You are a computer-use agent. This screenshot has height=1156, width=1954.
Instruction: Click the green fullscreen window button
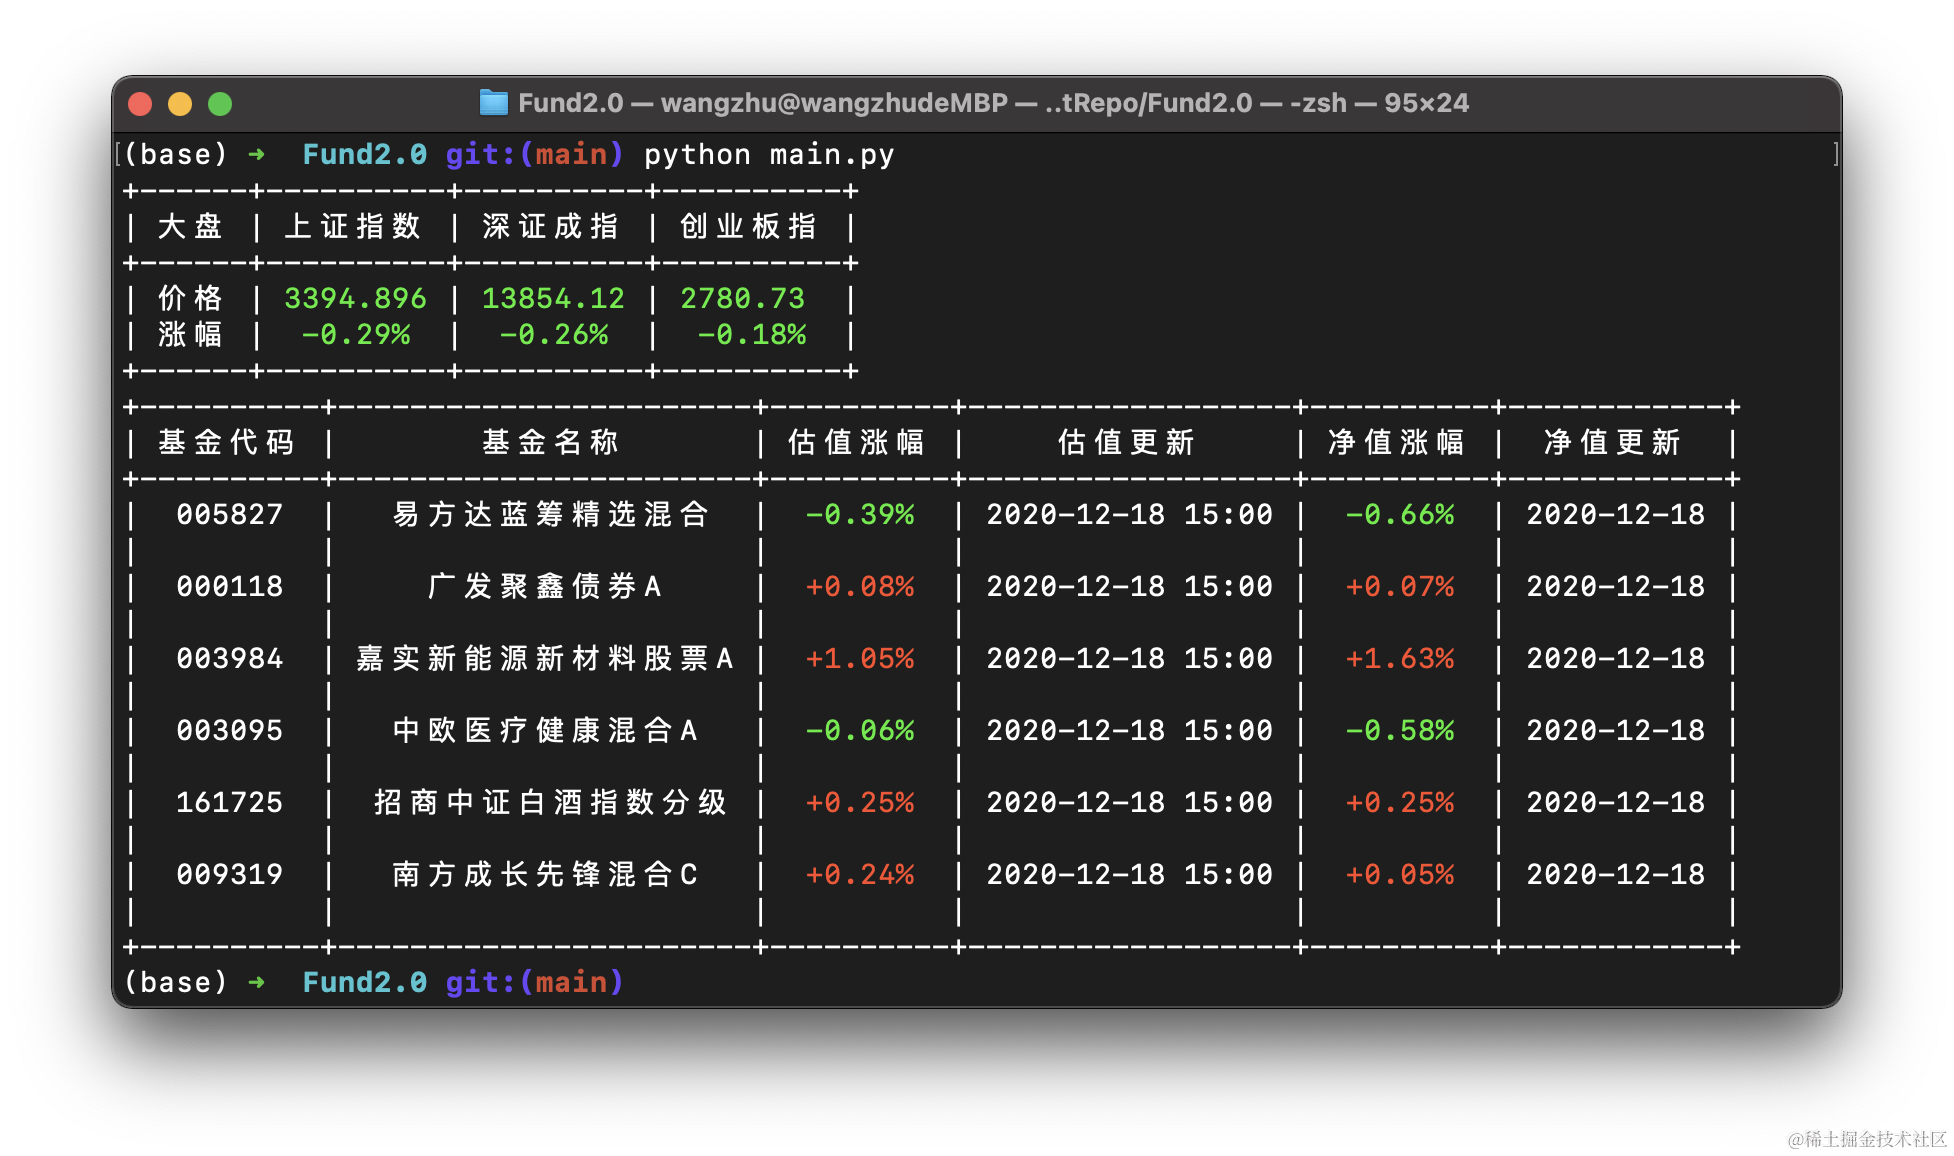[x=220, y=104]
